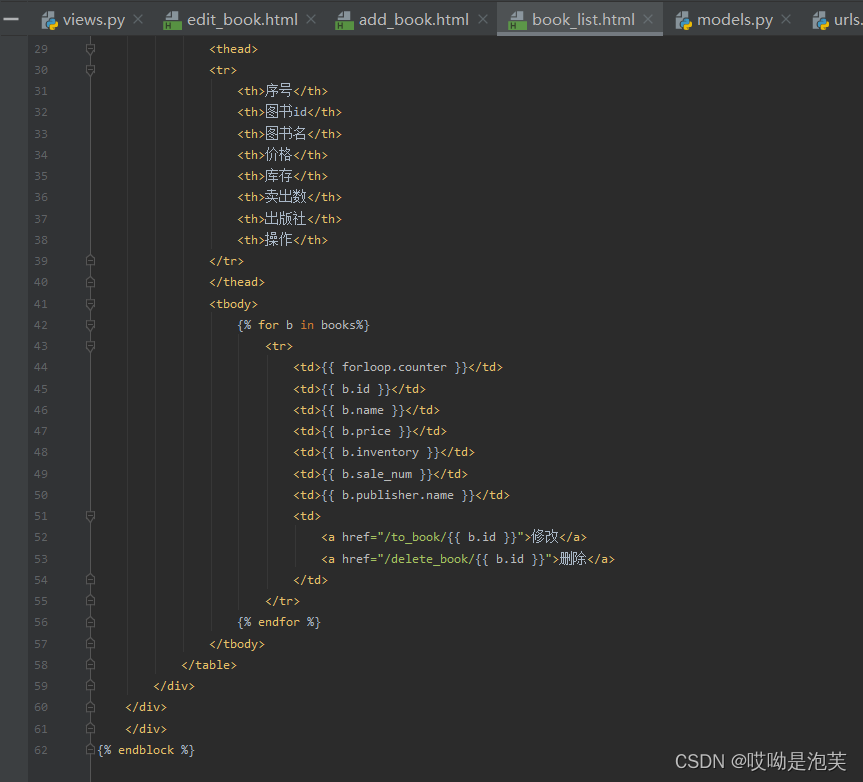
Task: Toggle fold marker at line 57
Action: click(90, 643)
